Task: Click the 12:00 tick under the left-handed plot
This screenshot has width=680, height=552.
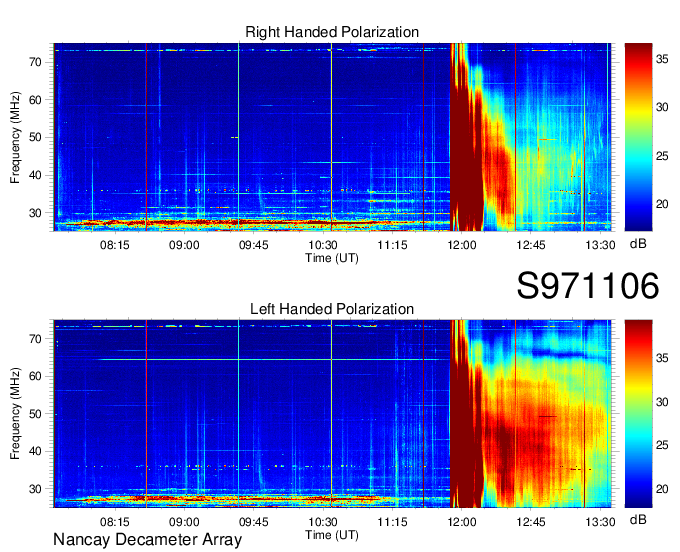Action: (x=461, y=522)
